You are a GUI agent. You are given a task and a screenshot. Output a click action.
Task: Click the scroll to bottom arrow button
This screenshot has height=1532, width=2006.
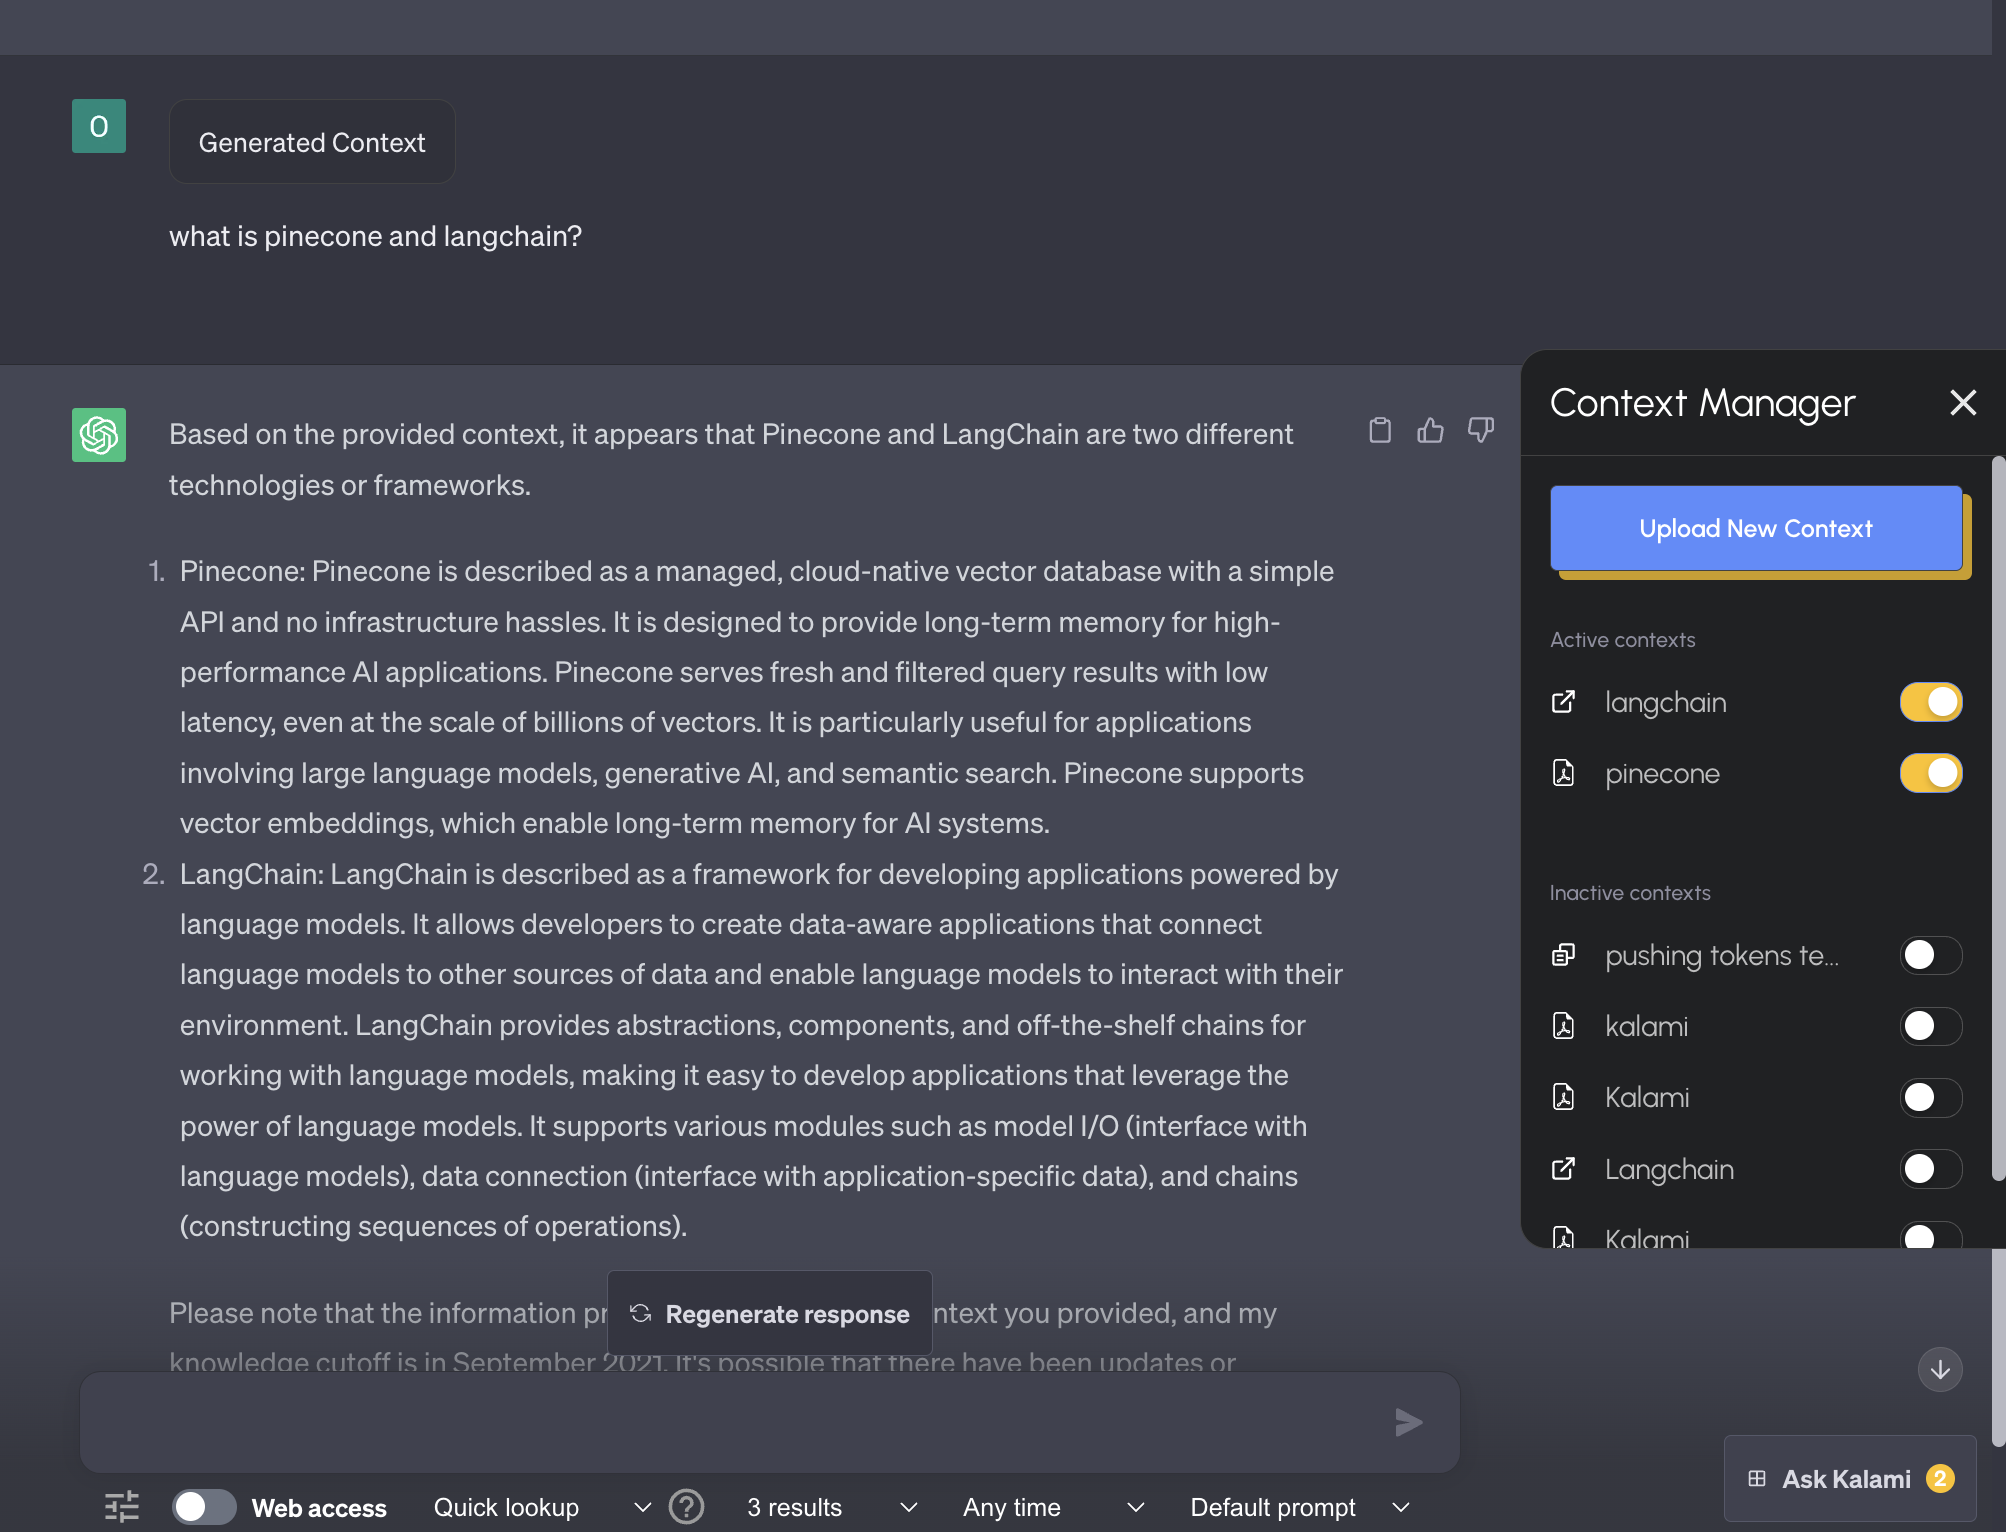point(1940,1370)
